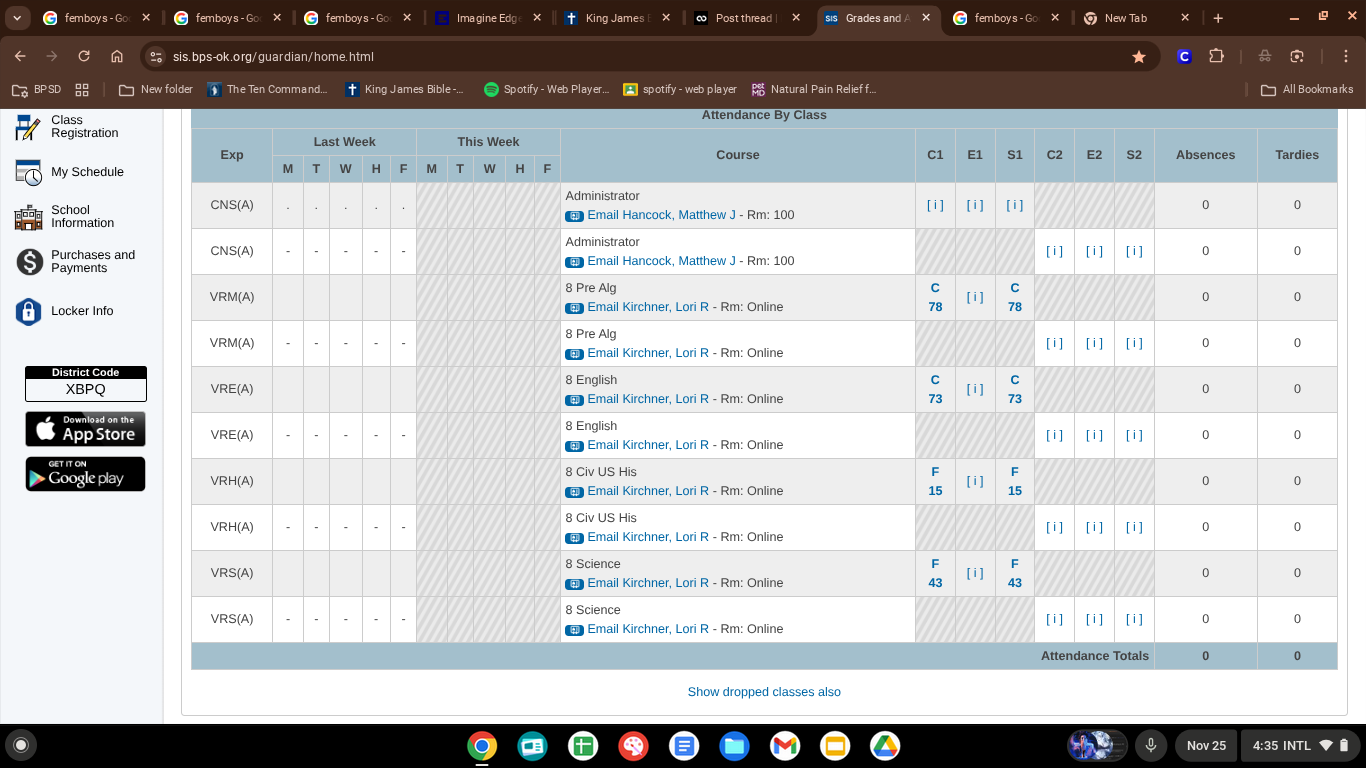This screenshot has width=1366, height=768.
Task: Switch to the King James Bible tab
Action: click(x=613, y=17)
